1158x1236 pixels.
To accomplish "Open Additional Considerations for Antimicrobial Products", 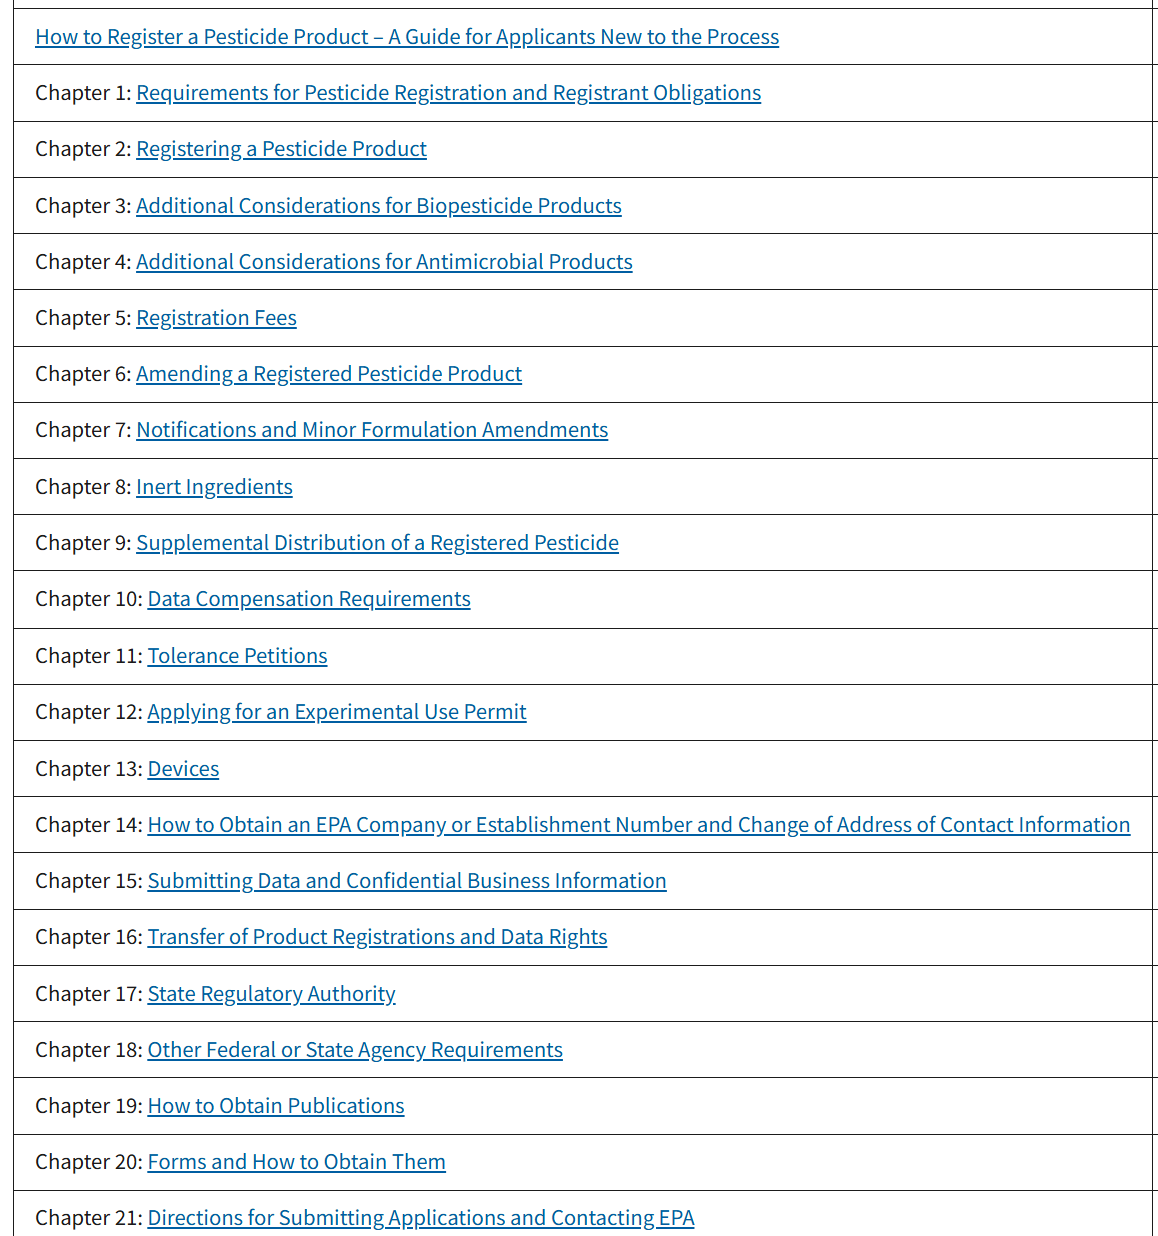I will 384,262.
